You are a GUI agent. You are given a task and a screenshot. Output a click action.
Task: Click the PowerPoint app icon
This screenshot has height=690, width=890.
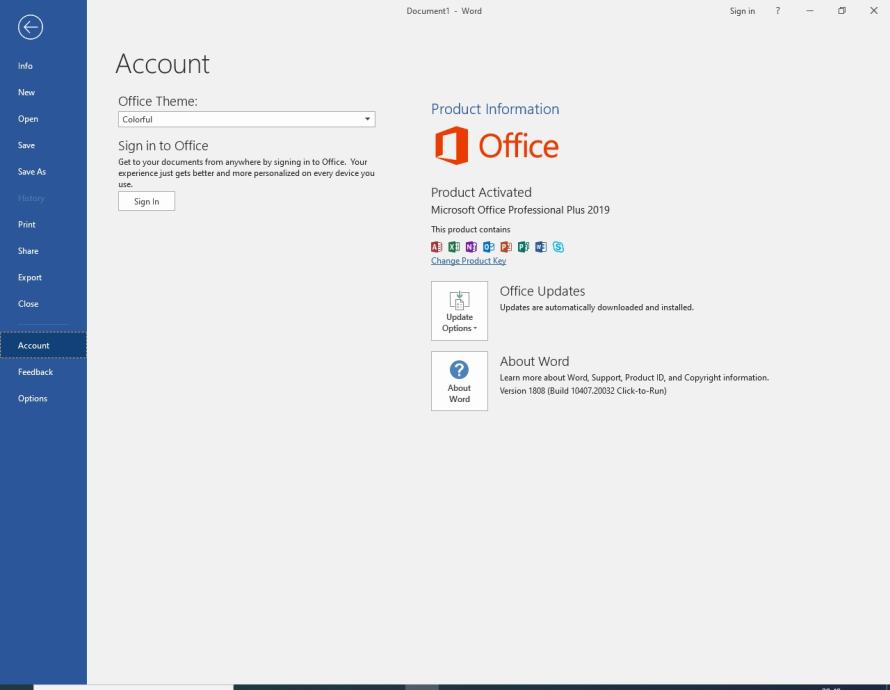[506, 247]
